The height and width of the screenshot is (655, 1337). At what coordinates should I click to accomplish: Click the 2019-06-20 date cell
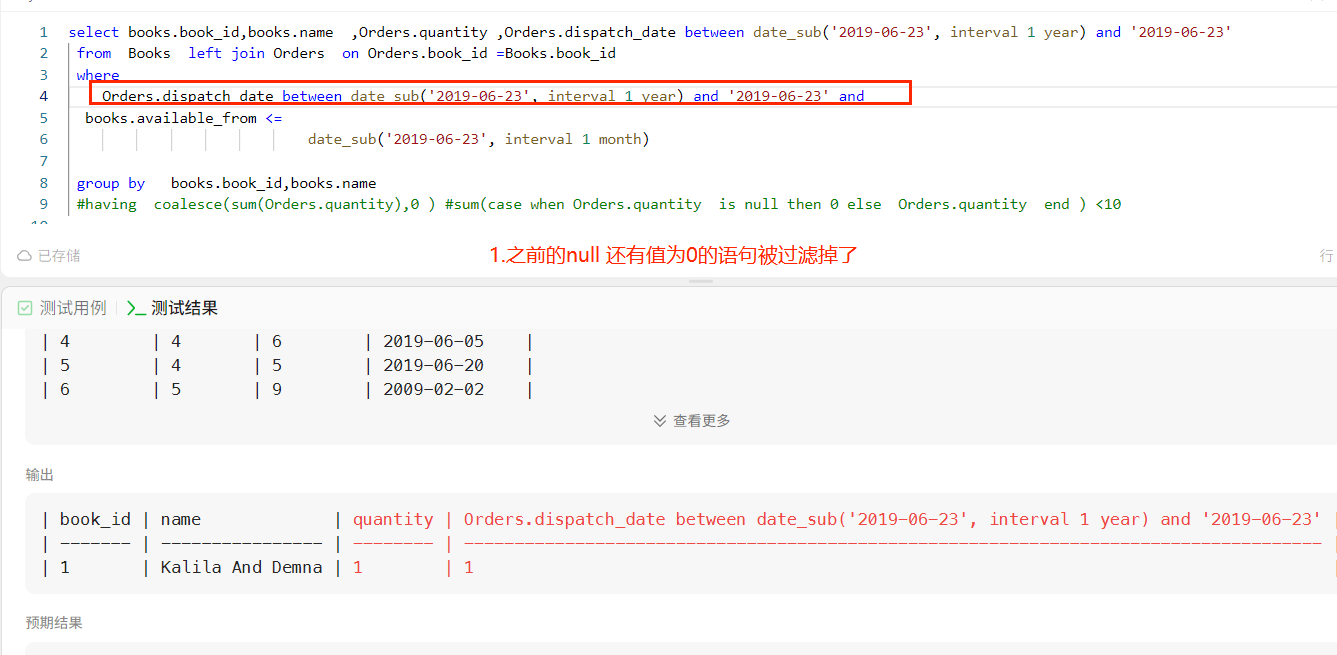433,366
